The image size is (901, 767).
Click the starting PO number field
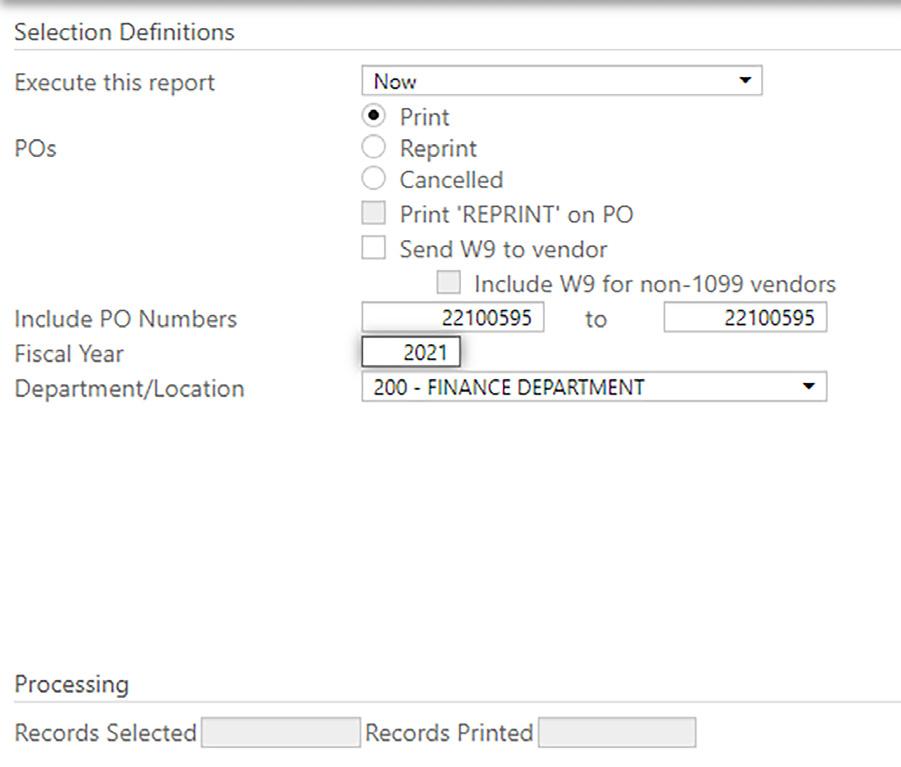(x=452, y=317)
